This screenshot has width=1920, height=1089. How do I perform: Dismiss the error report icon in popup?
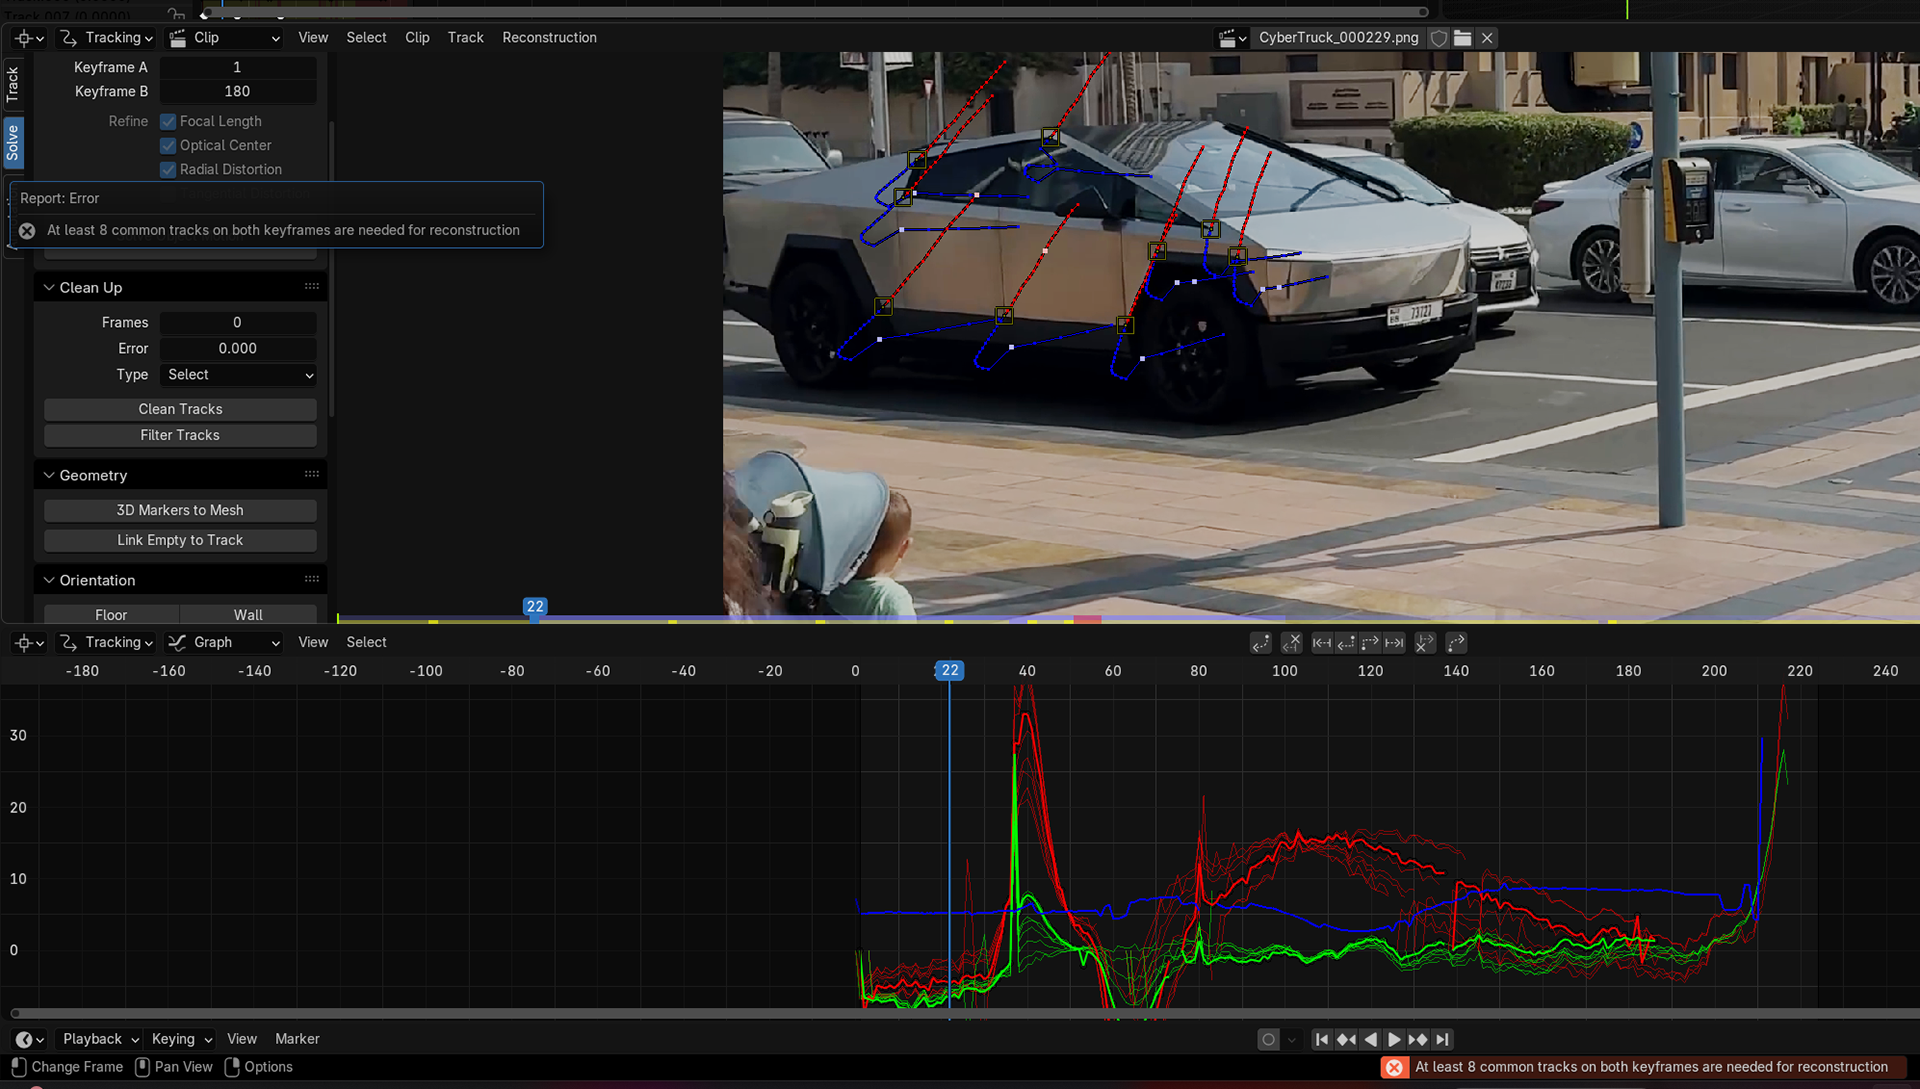click(x=27, y=230)
